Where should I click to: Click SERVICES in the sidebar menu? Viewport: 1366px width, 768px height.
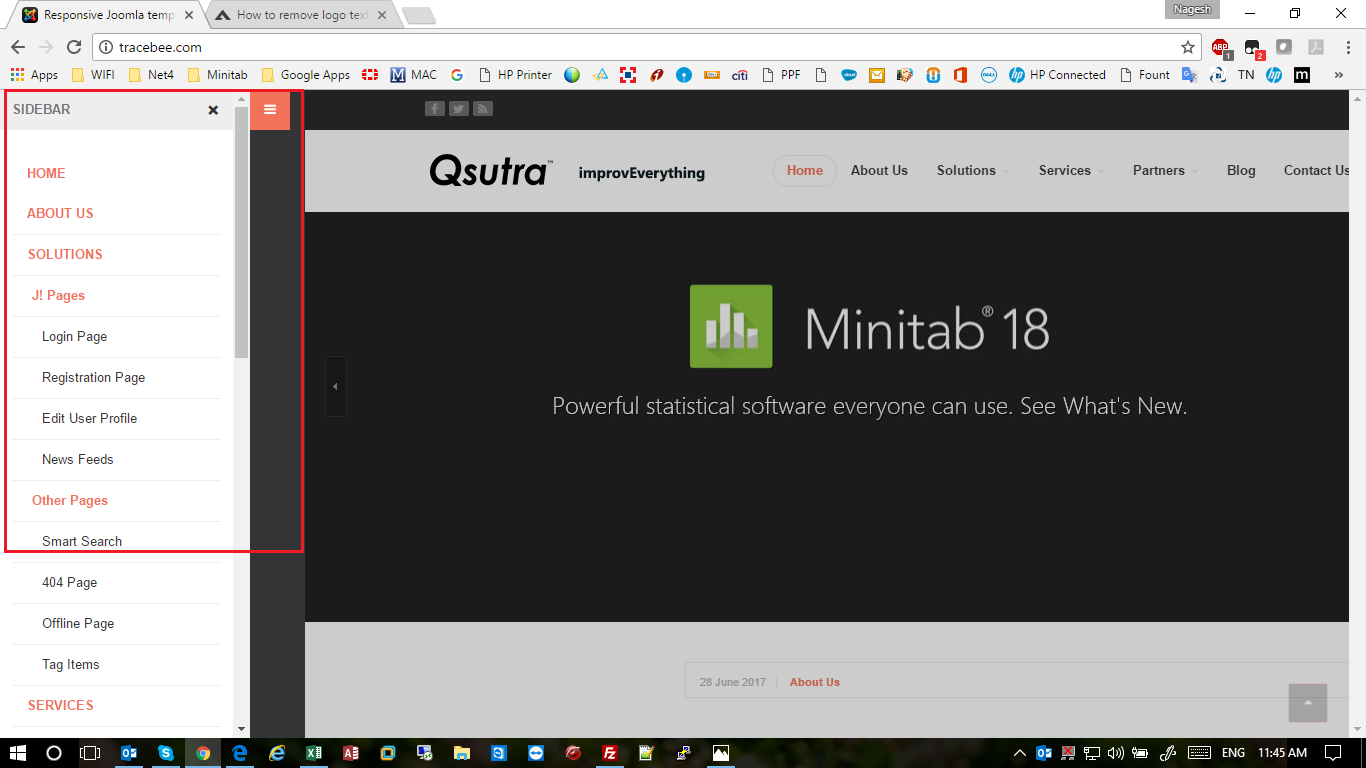[60, 705]
